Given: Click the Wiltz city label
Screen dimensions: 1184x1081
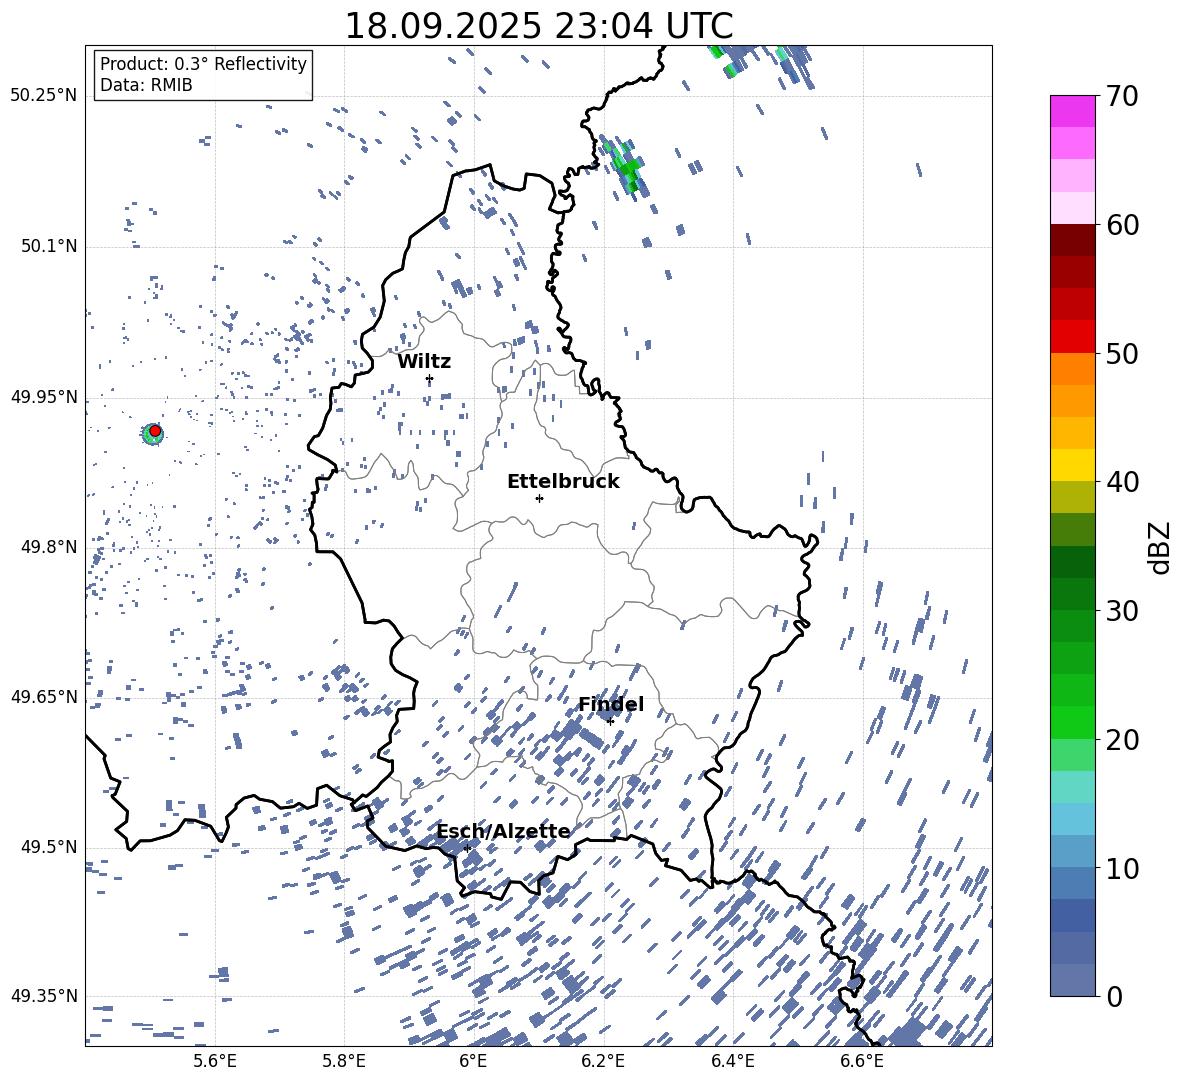Looking at the screenshot, I should point(424,362).
